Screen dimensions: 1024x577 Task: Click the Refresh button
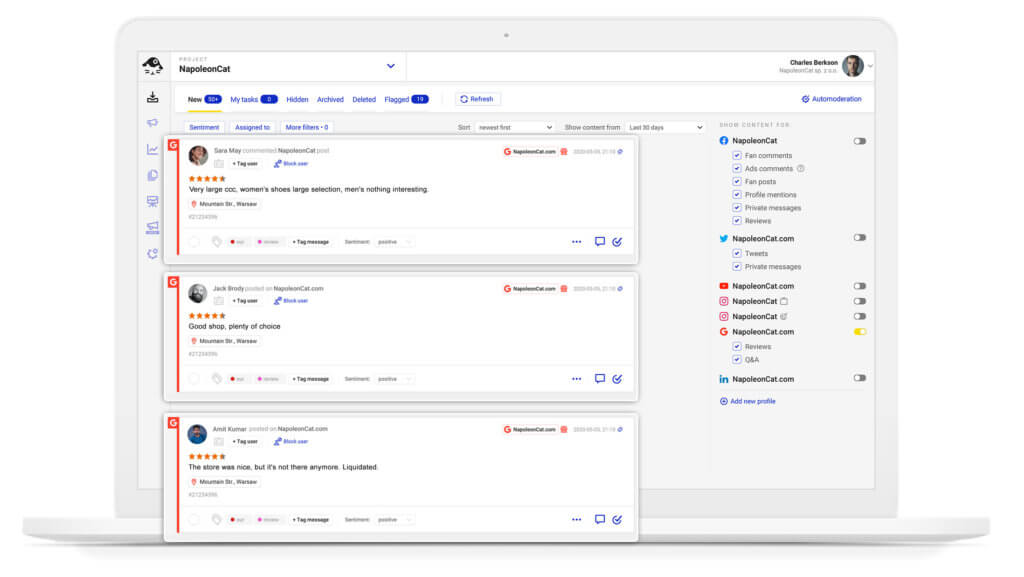tap(477, 99)
